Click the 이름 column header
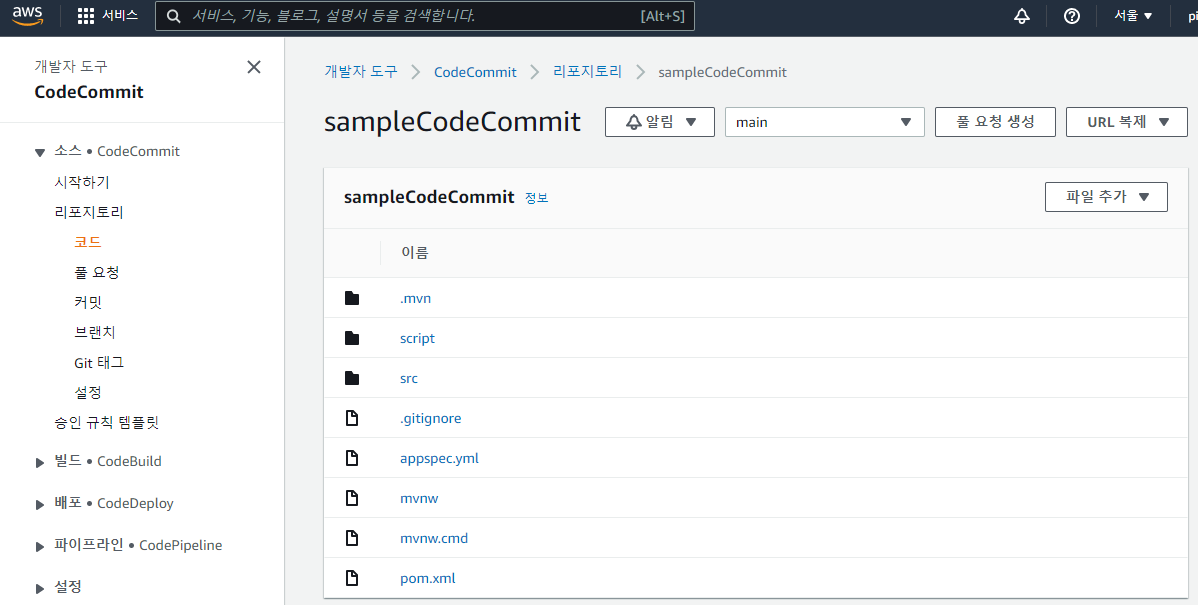Viewport: 1198px width, 605px height. [x=415, y=252]
